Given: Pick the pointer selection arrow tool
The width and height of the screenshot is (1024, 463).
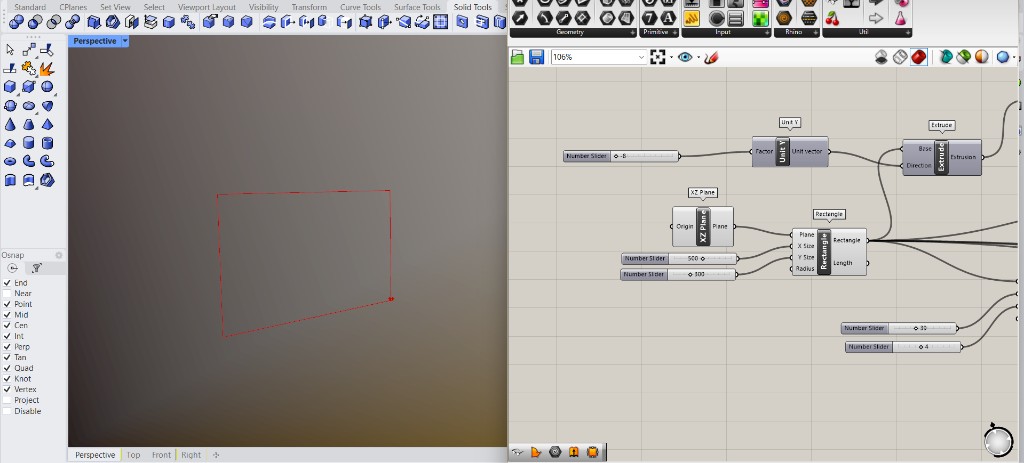Looking at the screenshot, I should click(x=10, y=50).
